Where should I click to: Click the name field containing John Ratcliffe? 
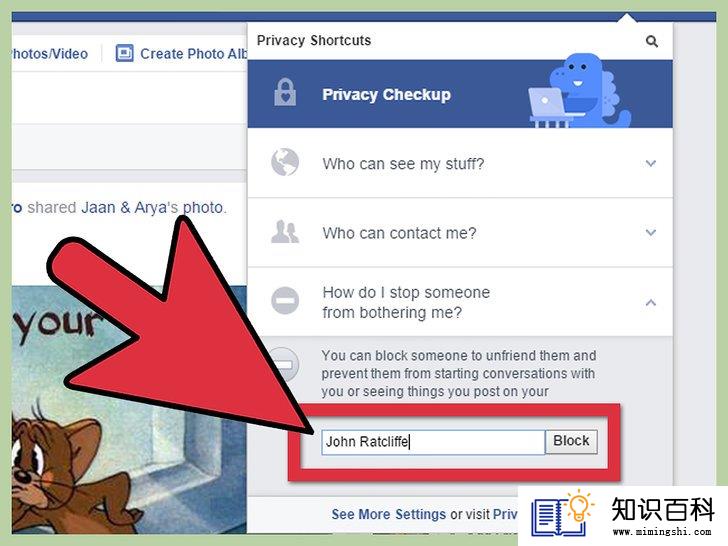click(x=433, y=442)
